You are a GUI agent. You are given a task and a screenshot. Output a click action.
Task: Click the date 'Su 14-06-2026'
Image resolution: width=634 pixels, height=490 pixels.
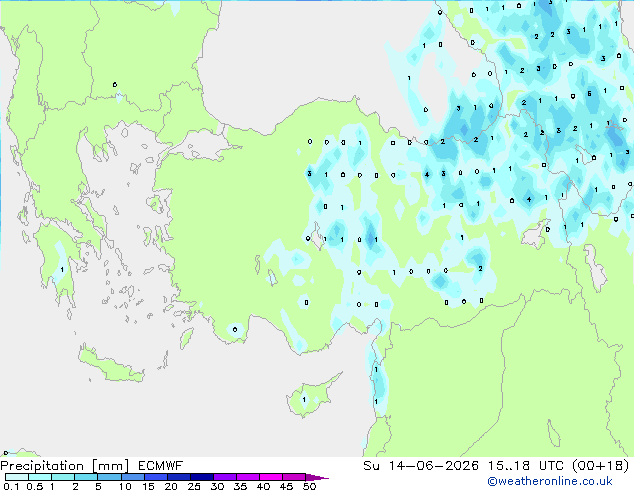(421, 466)
